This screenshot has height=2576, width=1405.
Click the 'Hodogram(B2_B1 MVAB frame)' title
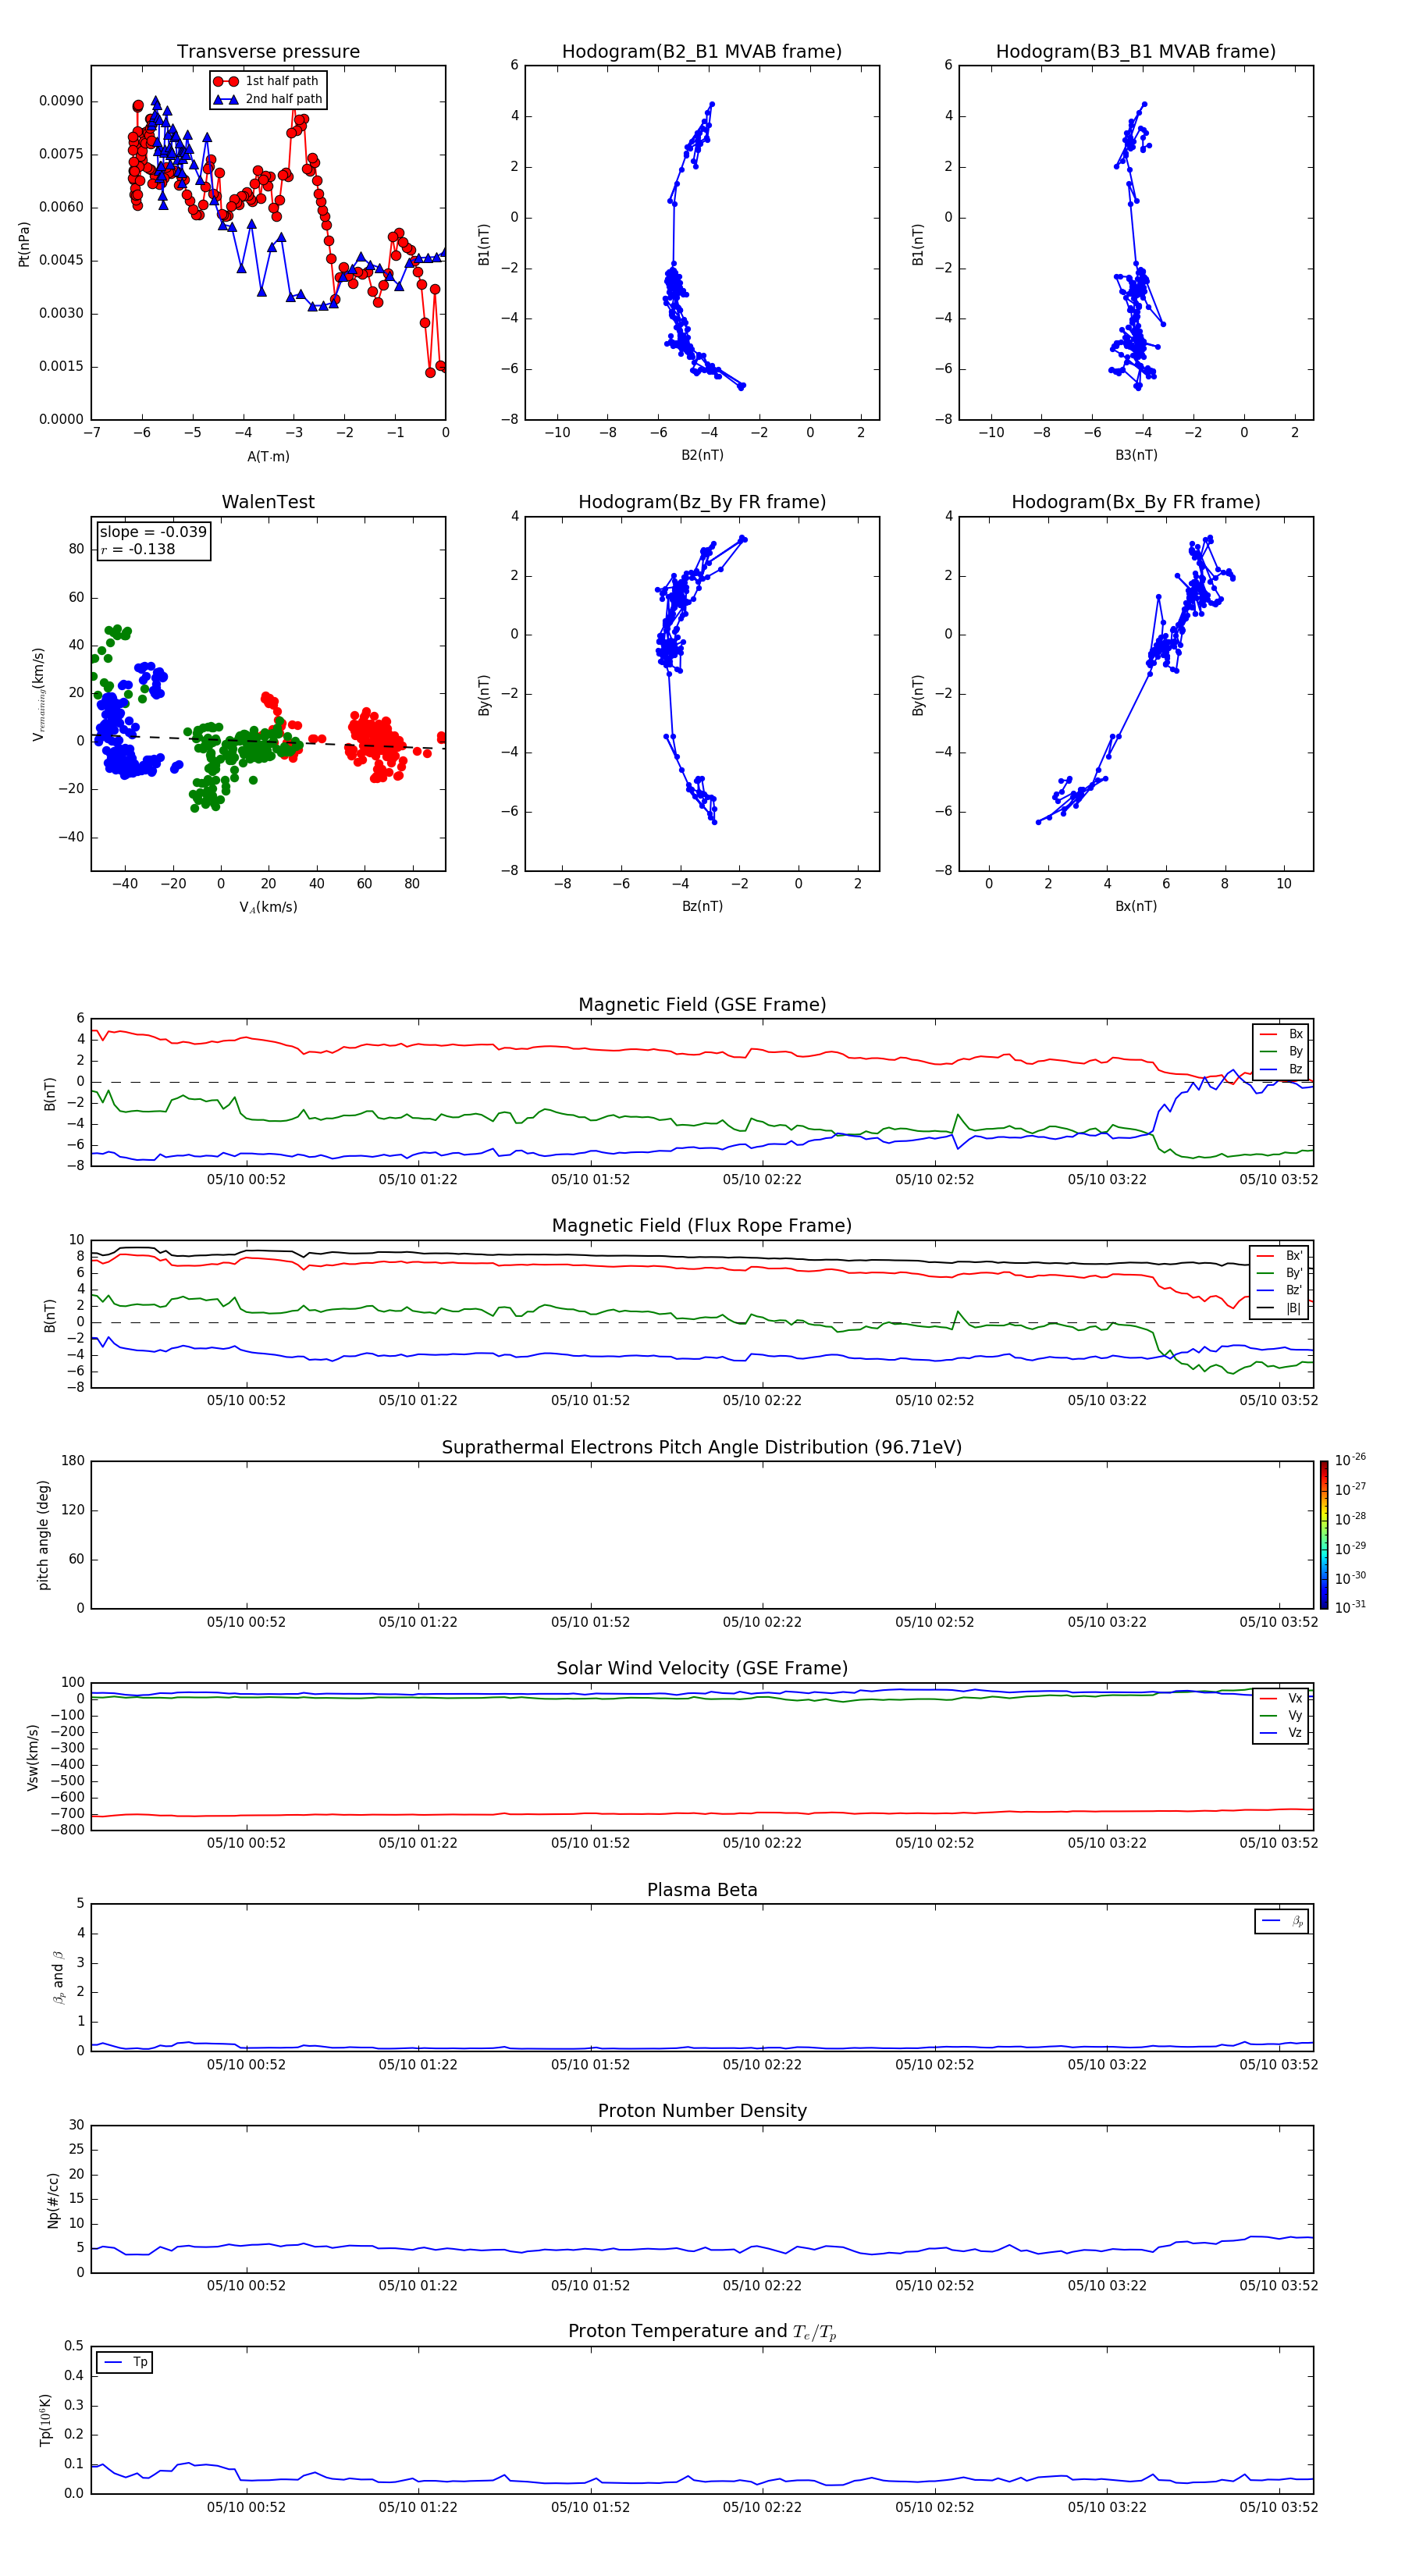click(702, 52)
